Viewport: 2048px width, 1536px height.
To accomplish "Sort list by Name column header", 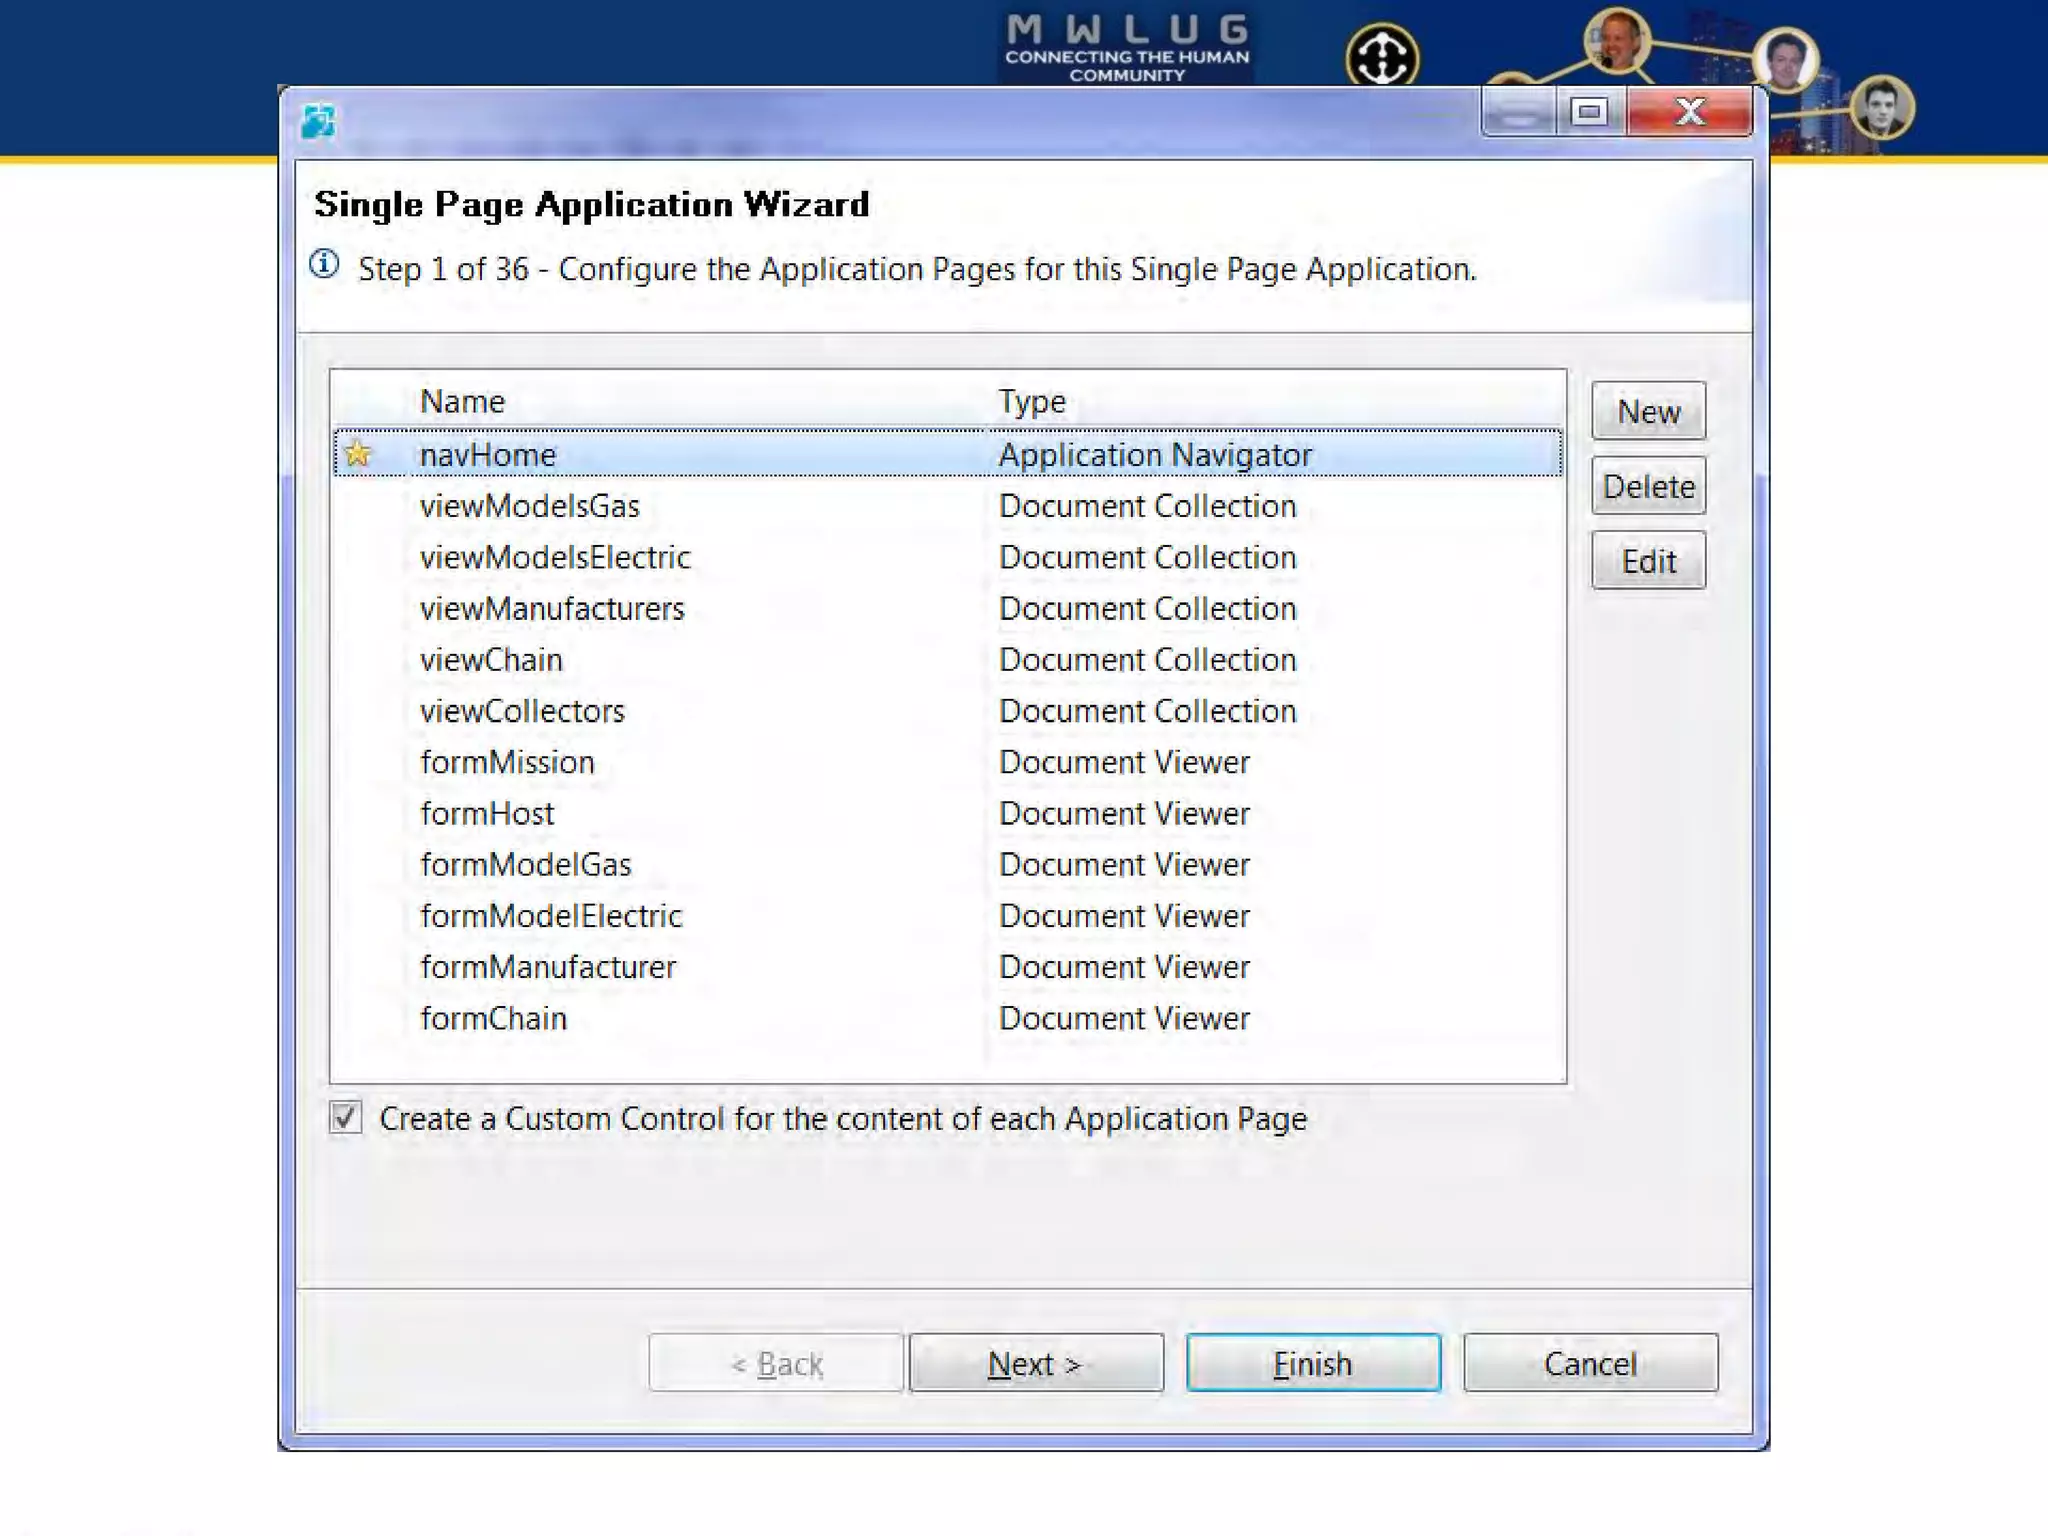I will point(462,401).
